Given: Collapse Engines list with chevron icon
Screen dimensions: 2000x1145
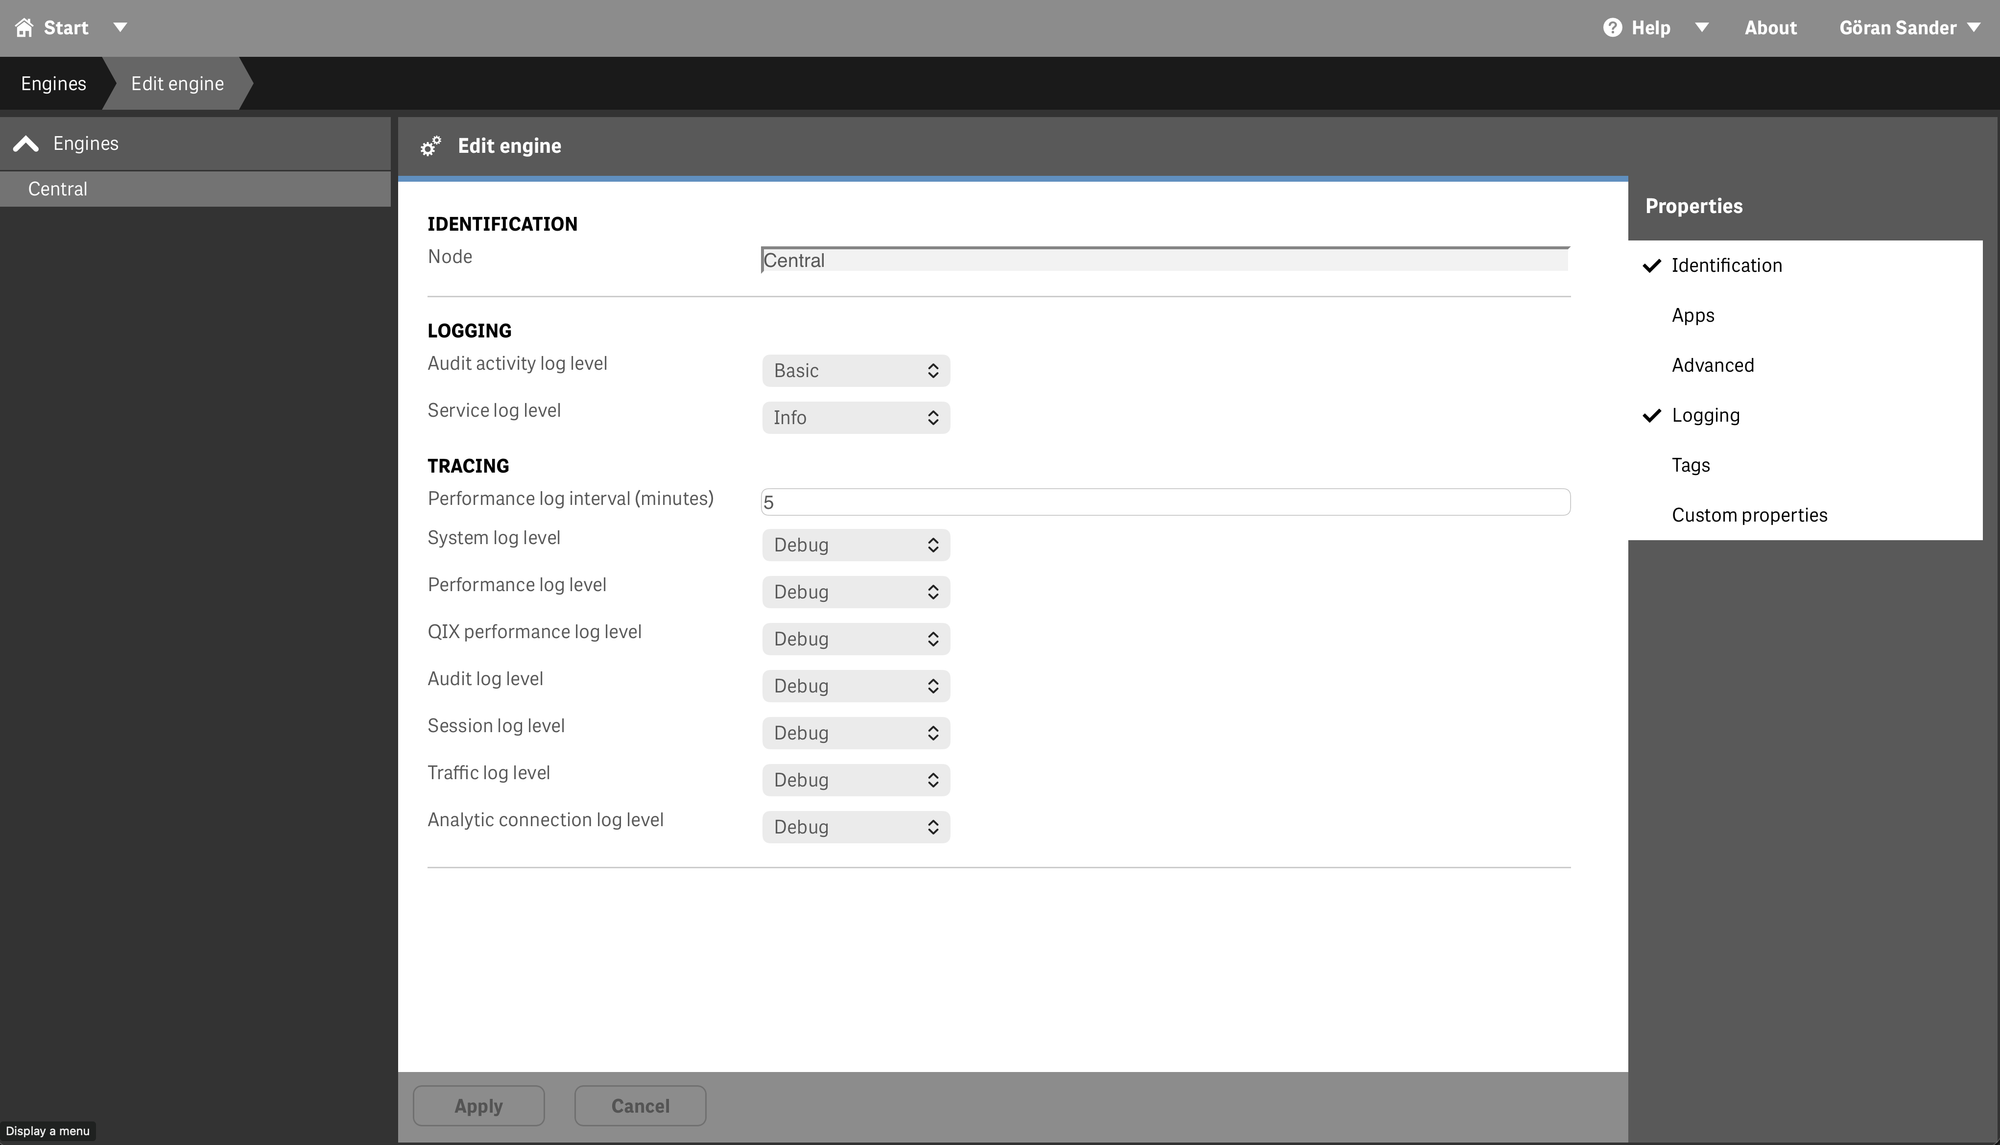Looking at the screenshot, I should pyautogui.click(x=26, y=144).
